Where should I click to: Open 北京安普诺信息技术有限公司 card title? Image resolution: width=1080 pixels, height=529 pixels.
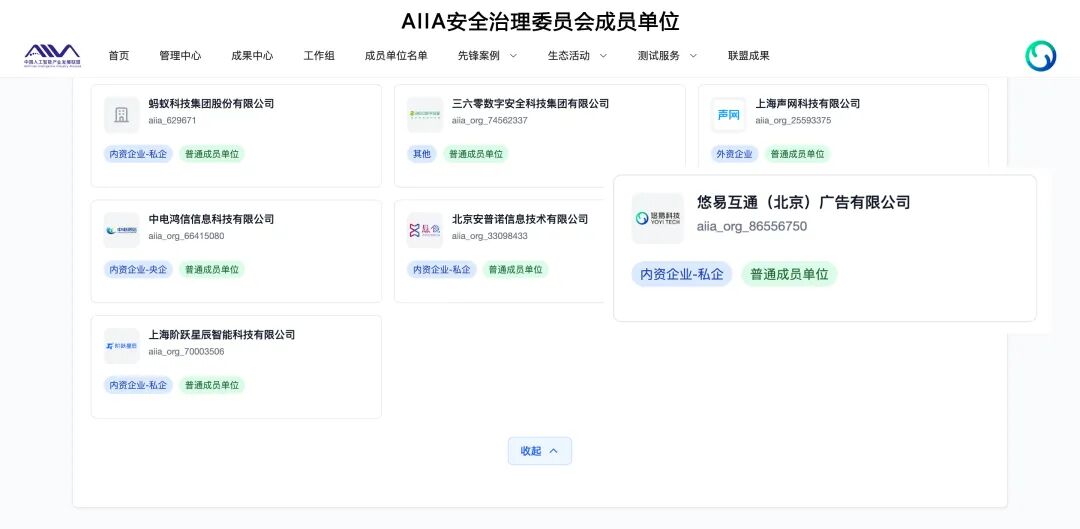click(520, 219)
